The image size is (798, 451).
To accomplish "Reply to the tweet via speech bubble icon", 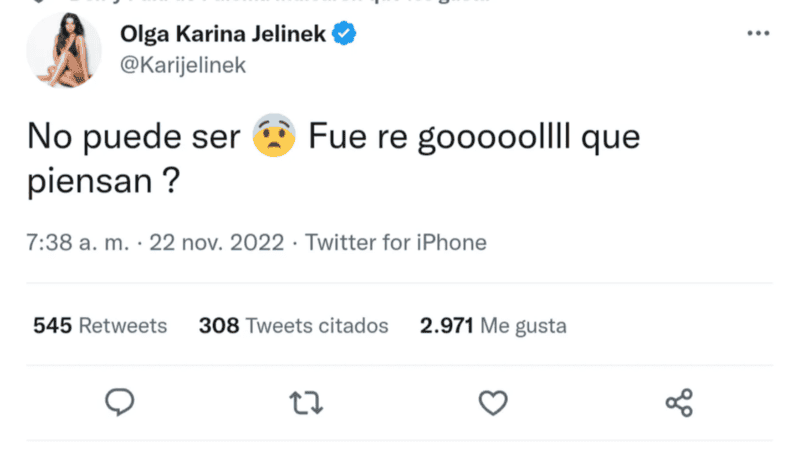I will pyautogui.click(x=120, y=402).
